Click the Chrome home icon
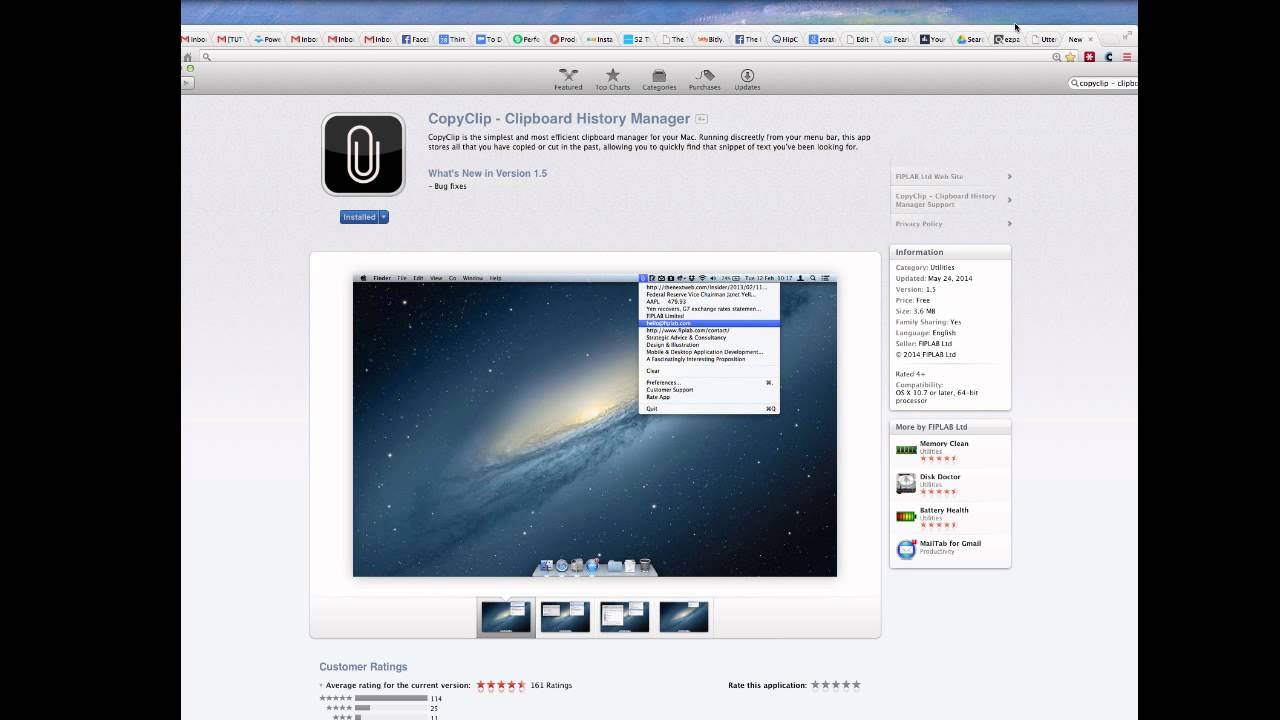The image size is (1280, 720). click(187, 57)
